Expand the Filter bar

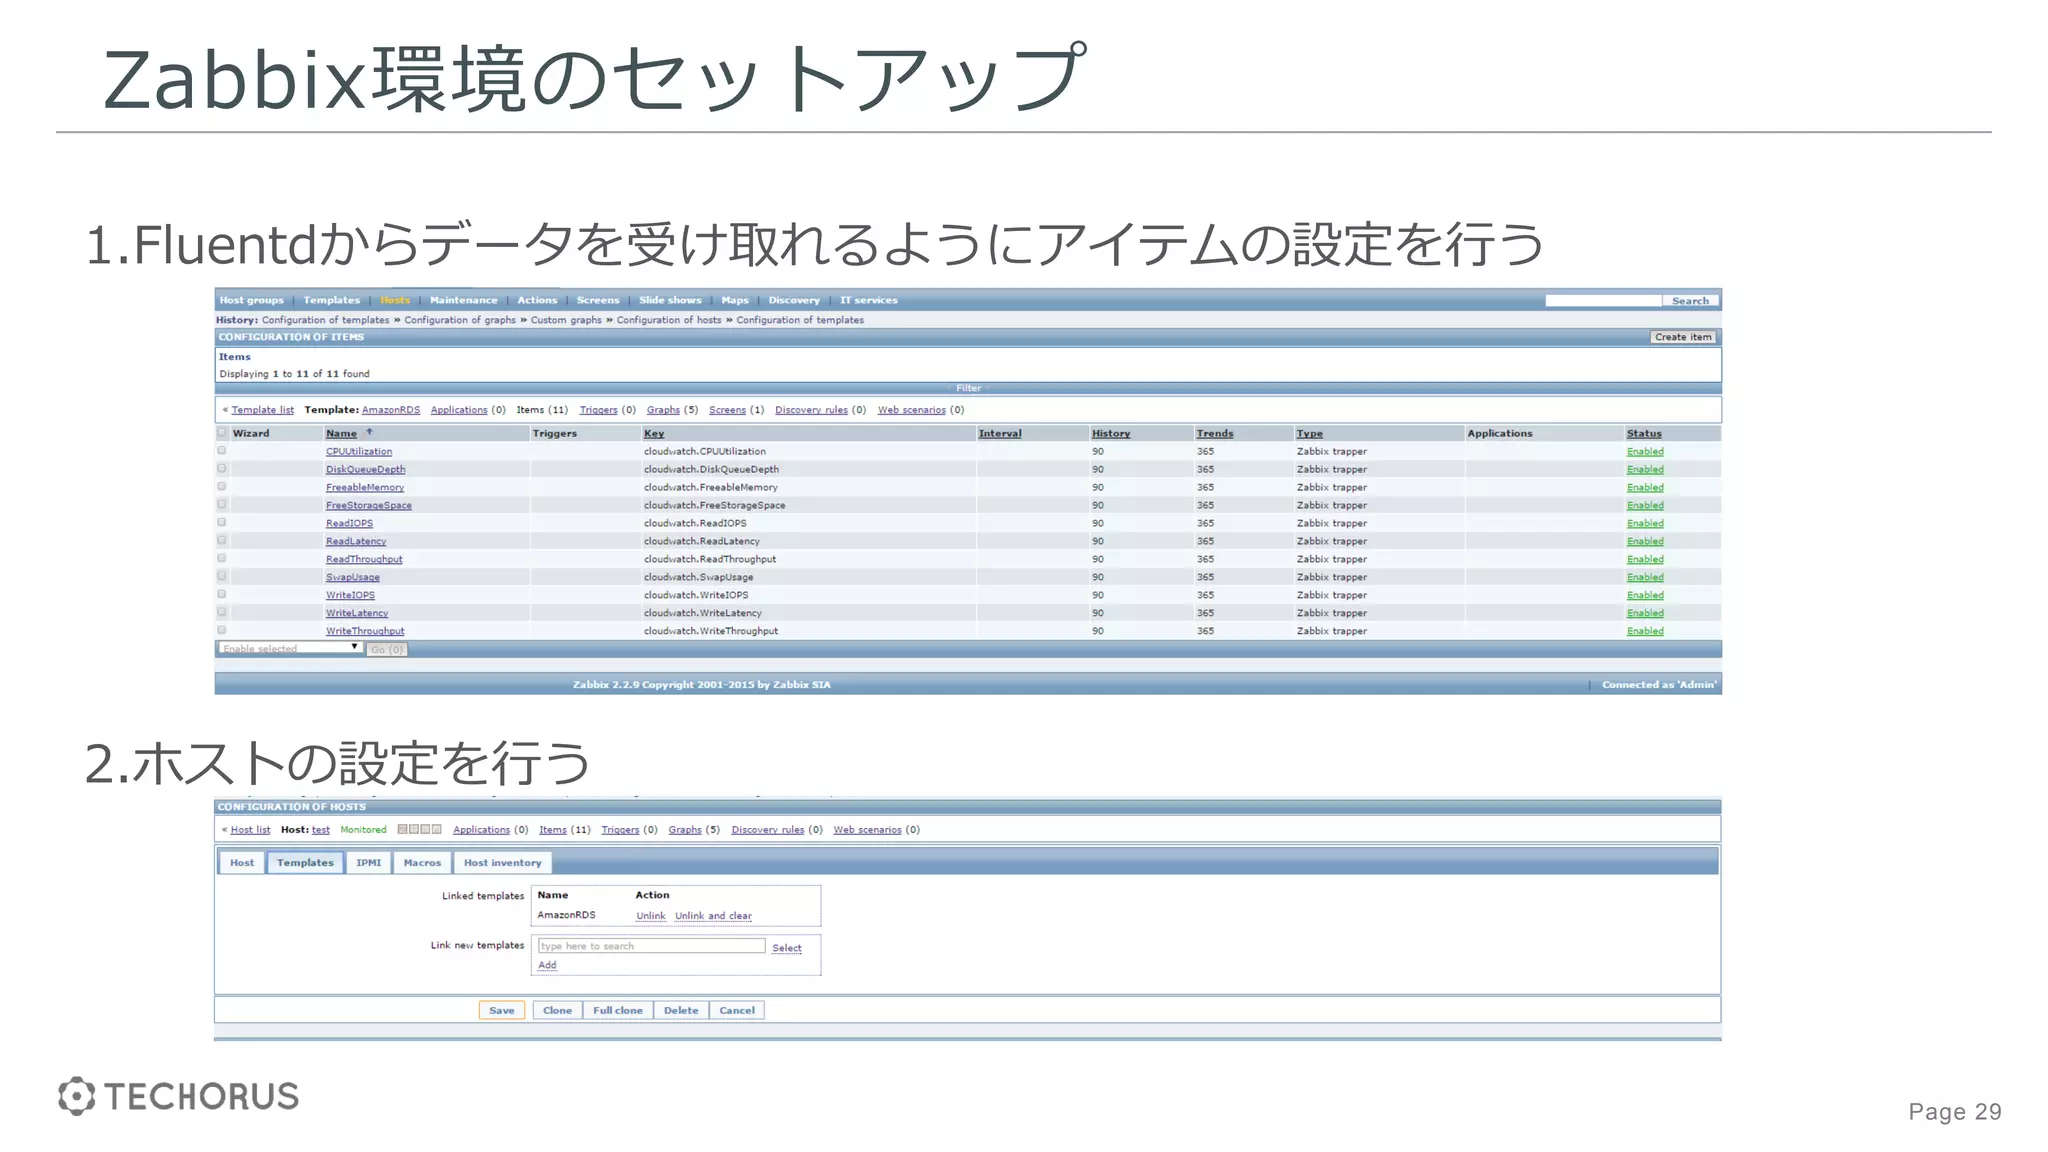(x=968, y=388)
